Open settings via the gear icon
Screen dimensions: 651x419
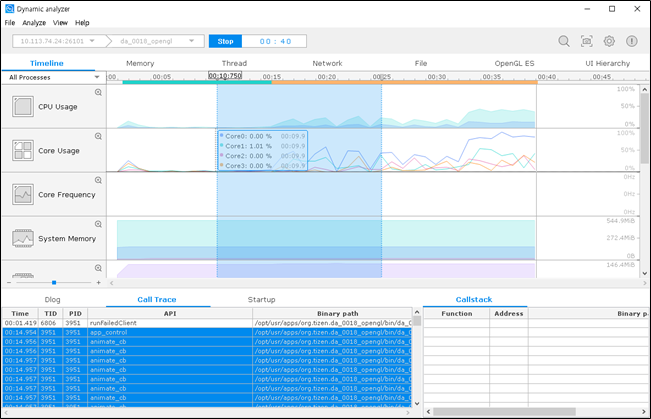[609, 41]
